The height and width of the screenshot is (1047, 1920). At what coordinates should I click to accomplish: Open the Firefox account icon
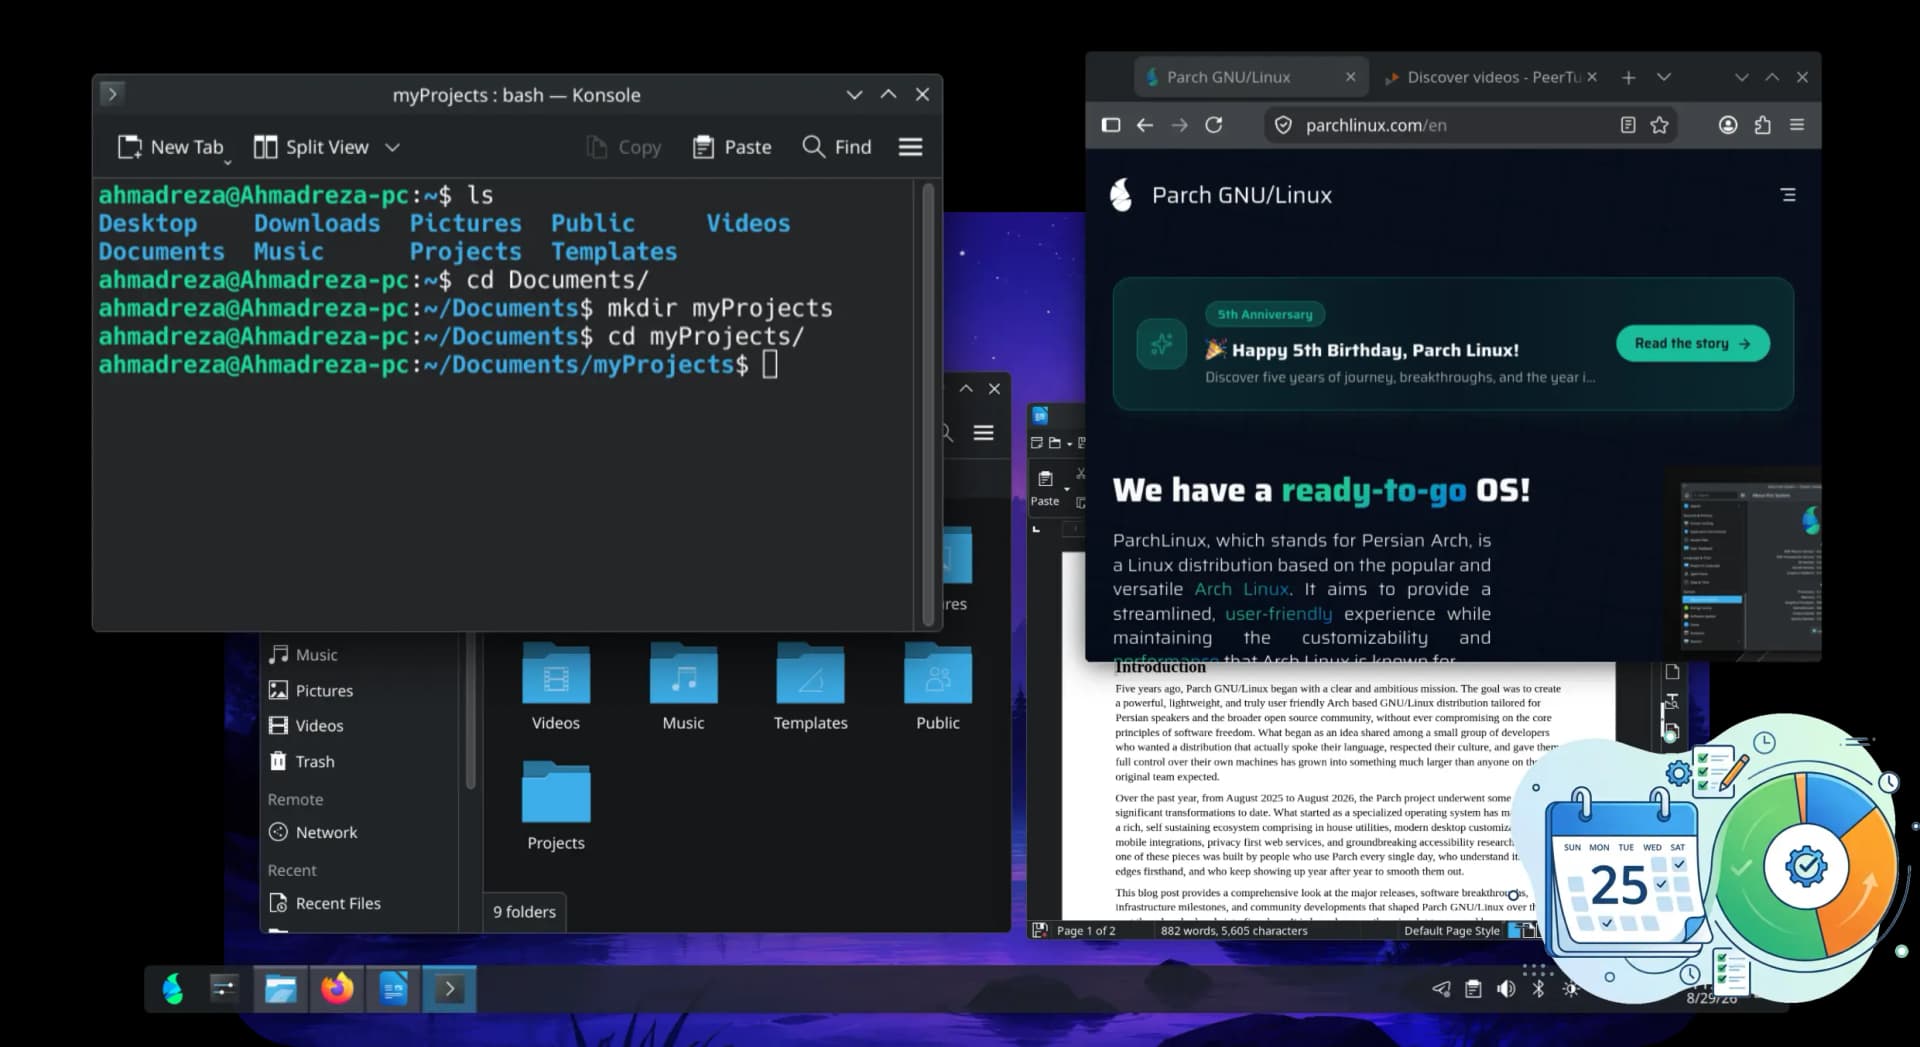coord(1728,125)
